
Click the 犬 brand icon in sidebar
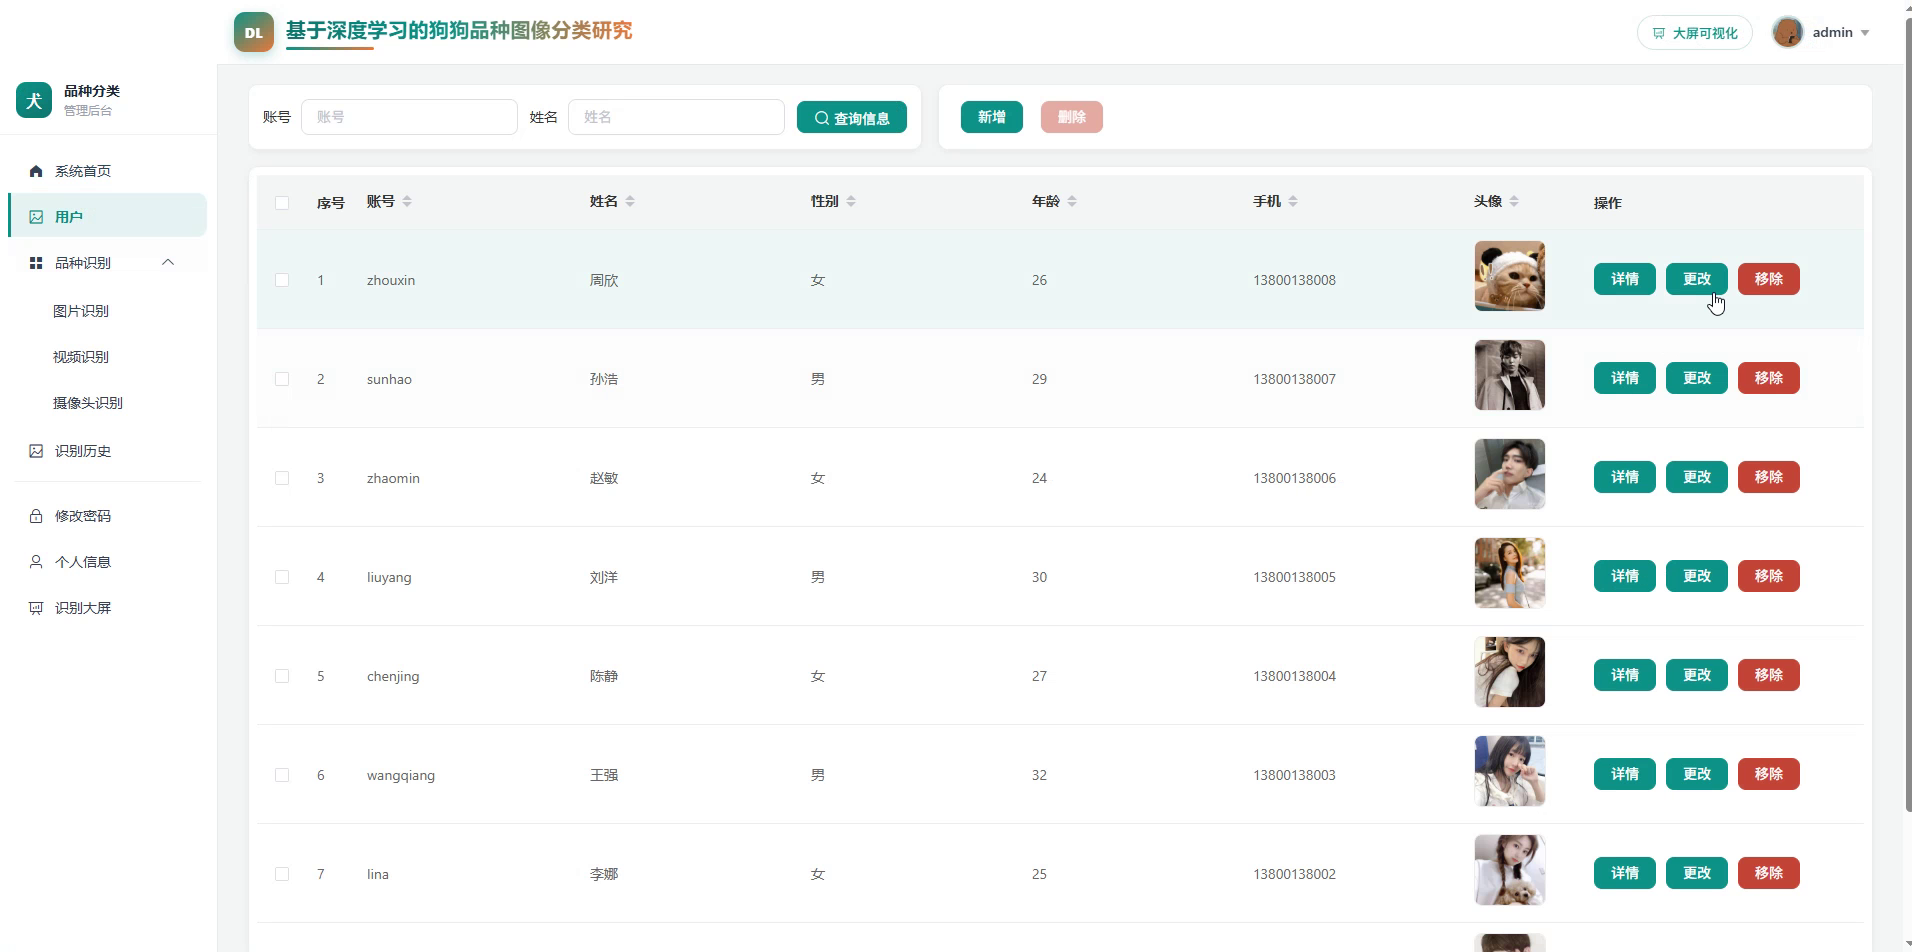point(34,100)
